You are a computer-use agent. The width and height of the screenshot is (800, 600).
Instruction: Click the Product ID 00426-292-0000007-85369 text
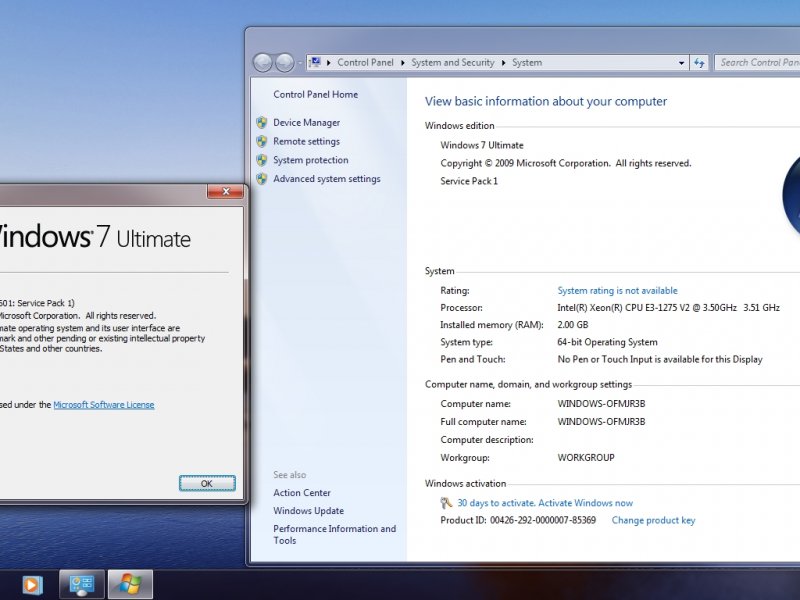(x=518, y=520)
